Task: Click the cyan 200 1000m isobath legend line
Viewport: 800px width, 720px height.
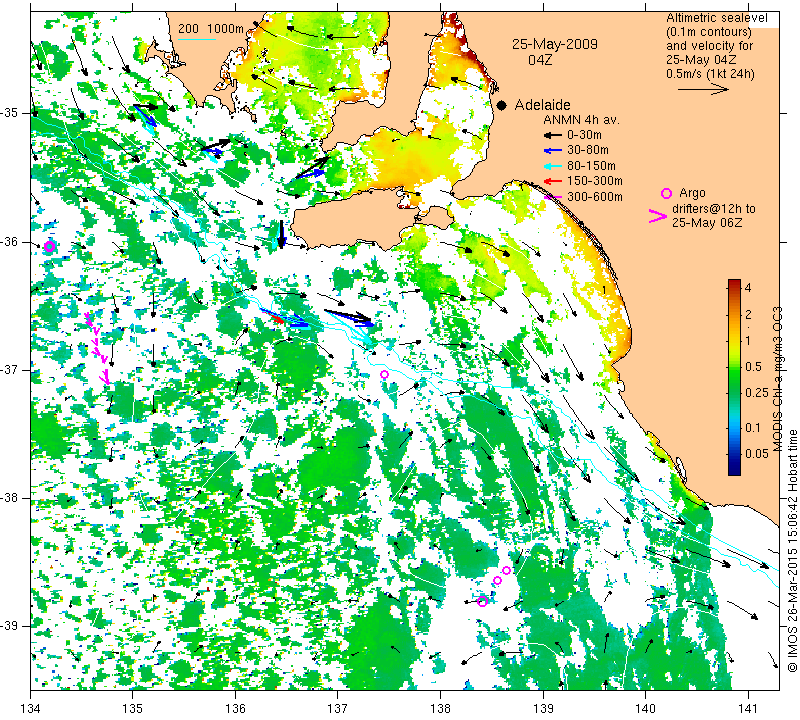Action: point(196,39)
